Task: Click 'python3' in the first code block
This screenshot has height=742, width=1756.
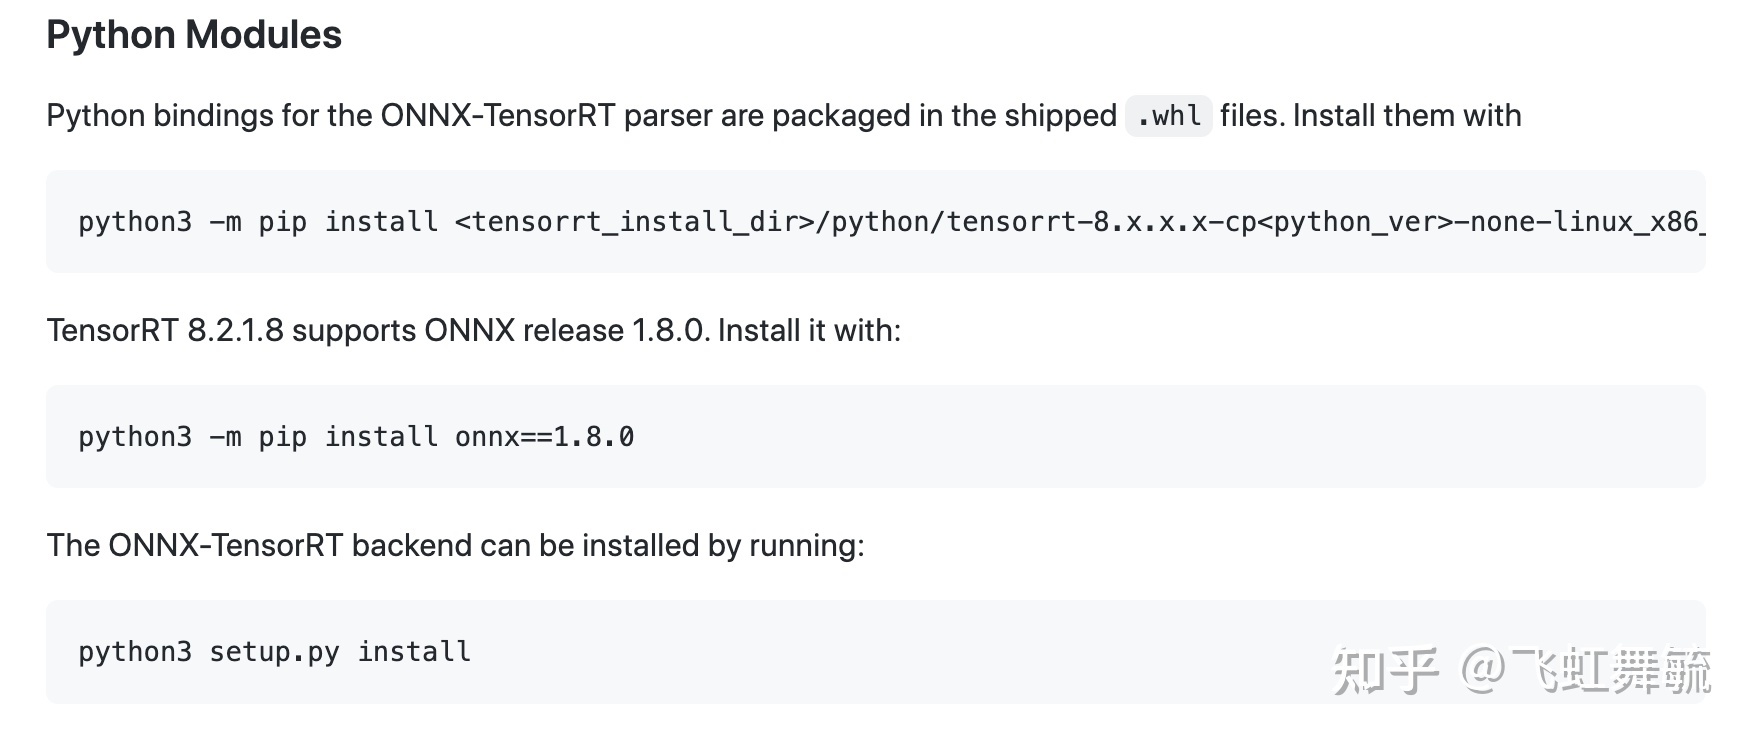Action: click(135, 222)
